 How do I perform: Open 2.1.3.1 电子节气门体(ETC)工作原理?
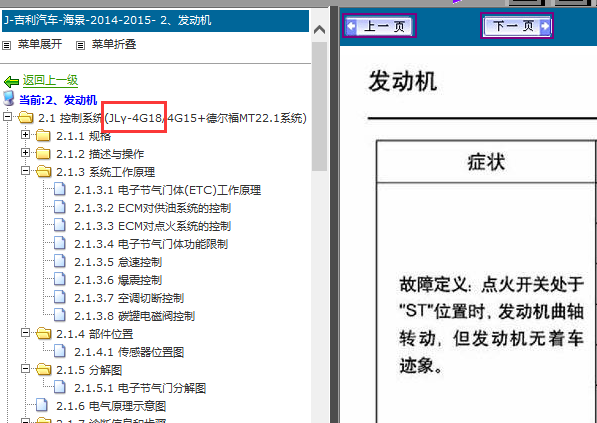pyautogui.click(x=168, y=190)
